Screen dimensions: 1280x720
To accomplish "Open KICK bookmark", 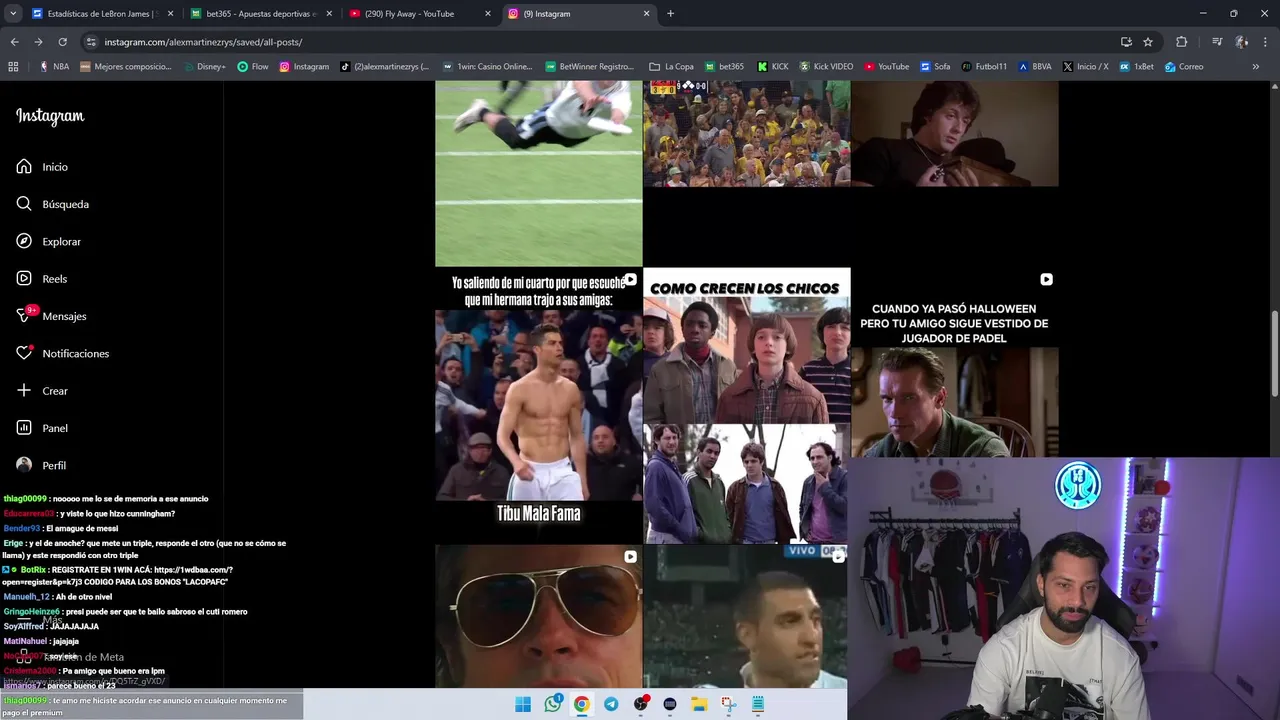I will [773, 67].
